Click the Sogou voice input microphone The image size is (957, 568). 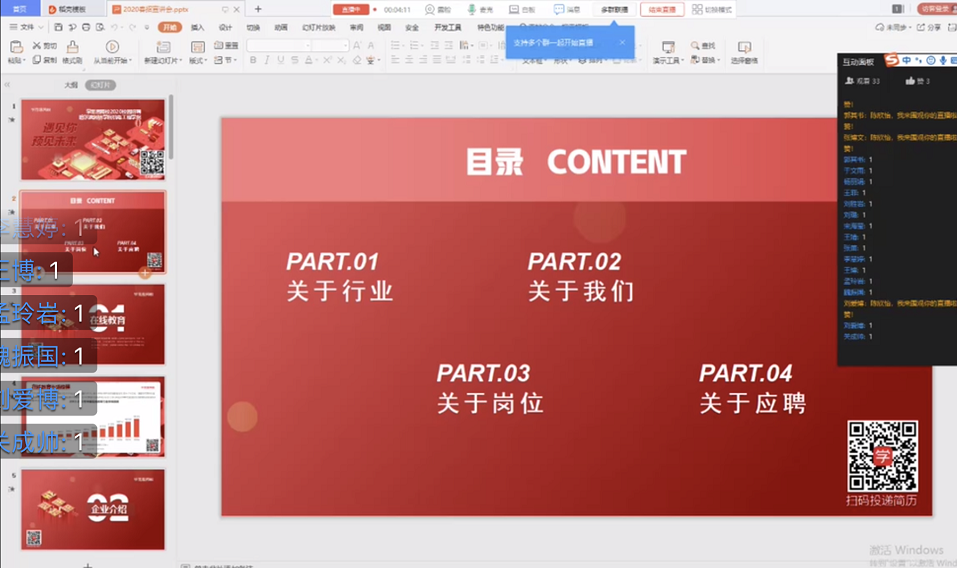tap(943, 60)
